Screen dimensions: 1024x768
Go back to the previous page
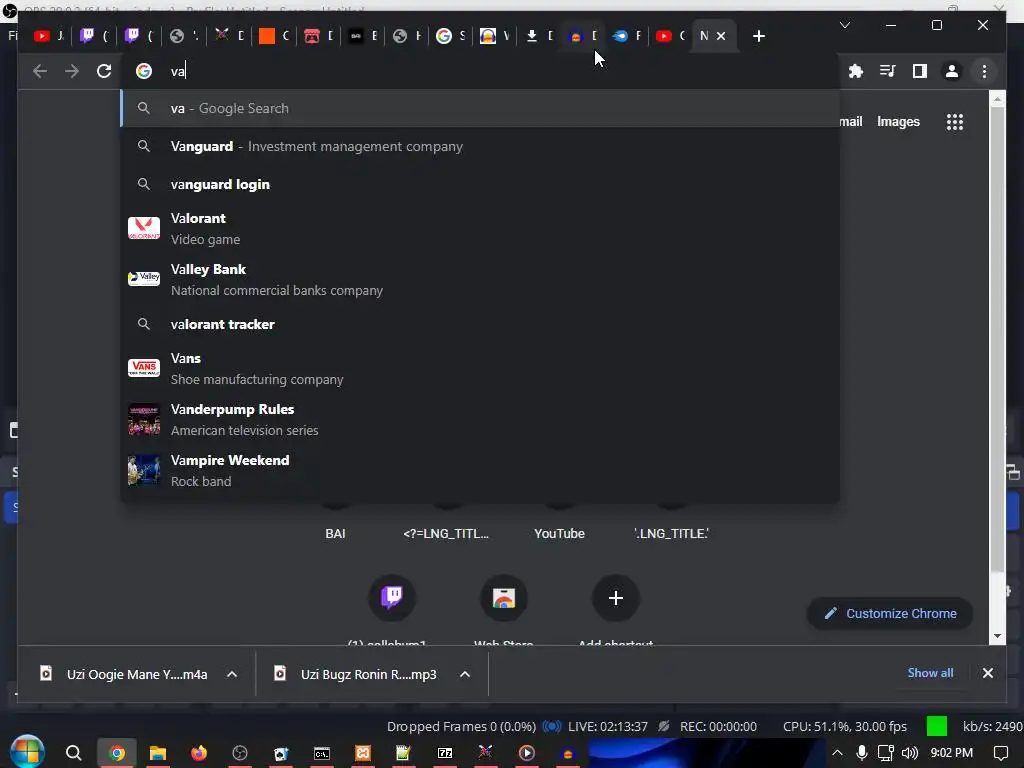(x=40, y=71)
